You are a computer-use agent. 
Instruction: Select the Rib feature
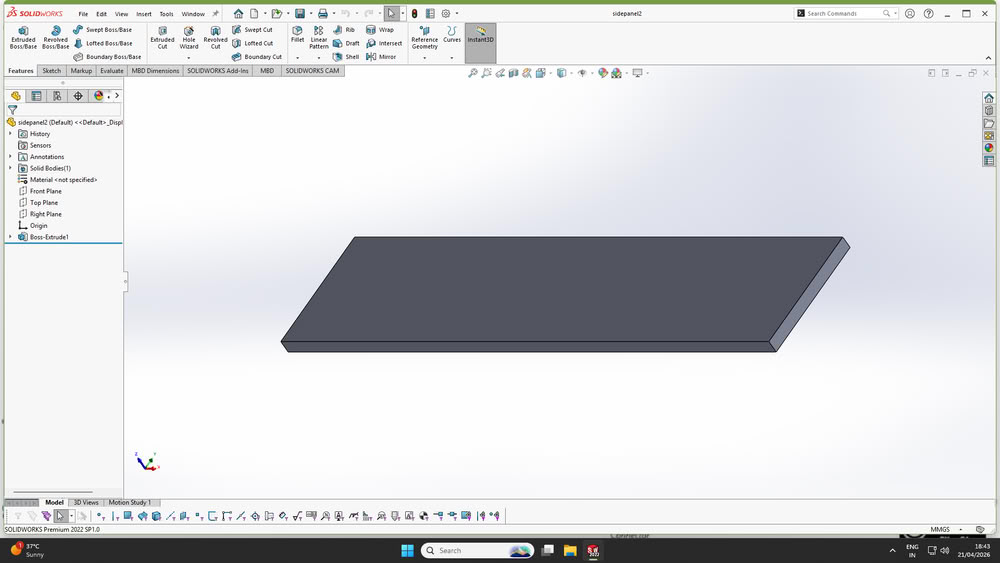344,30
